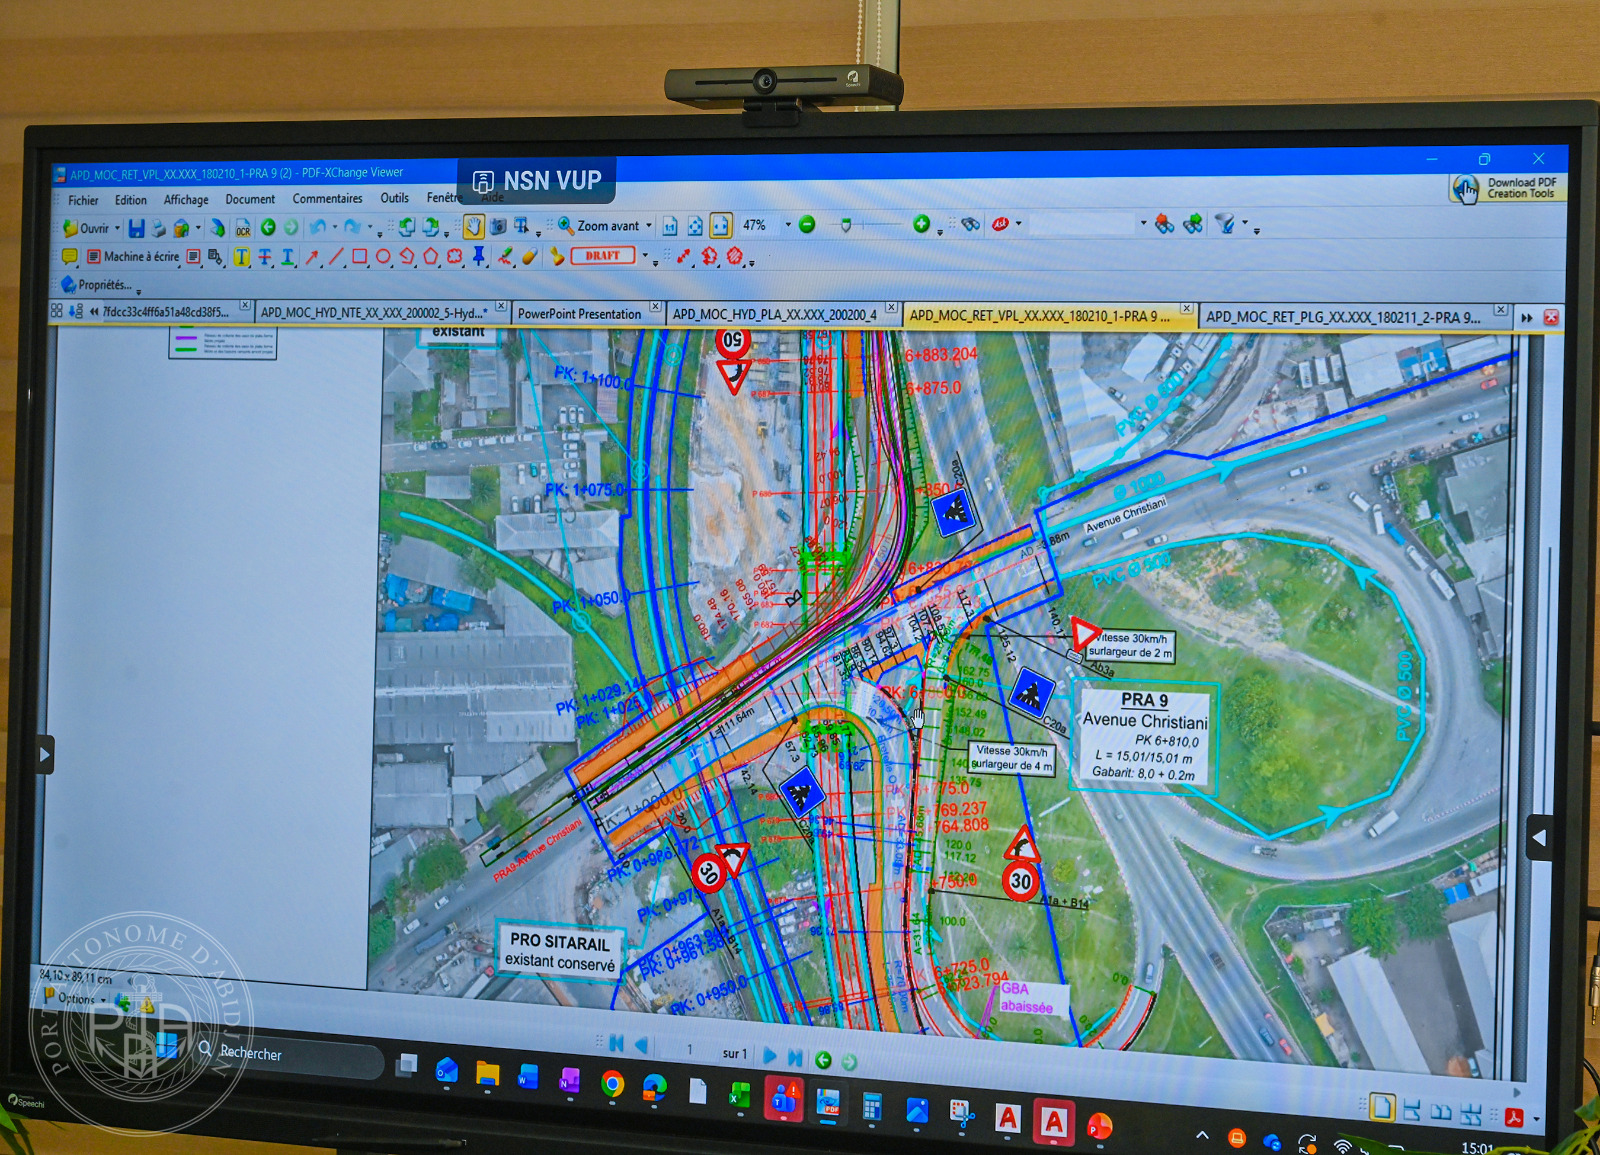This screenshot has width=1600, height=1155.
Task: Click the zoom slider handle
Action: tap(846, 225)
